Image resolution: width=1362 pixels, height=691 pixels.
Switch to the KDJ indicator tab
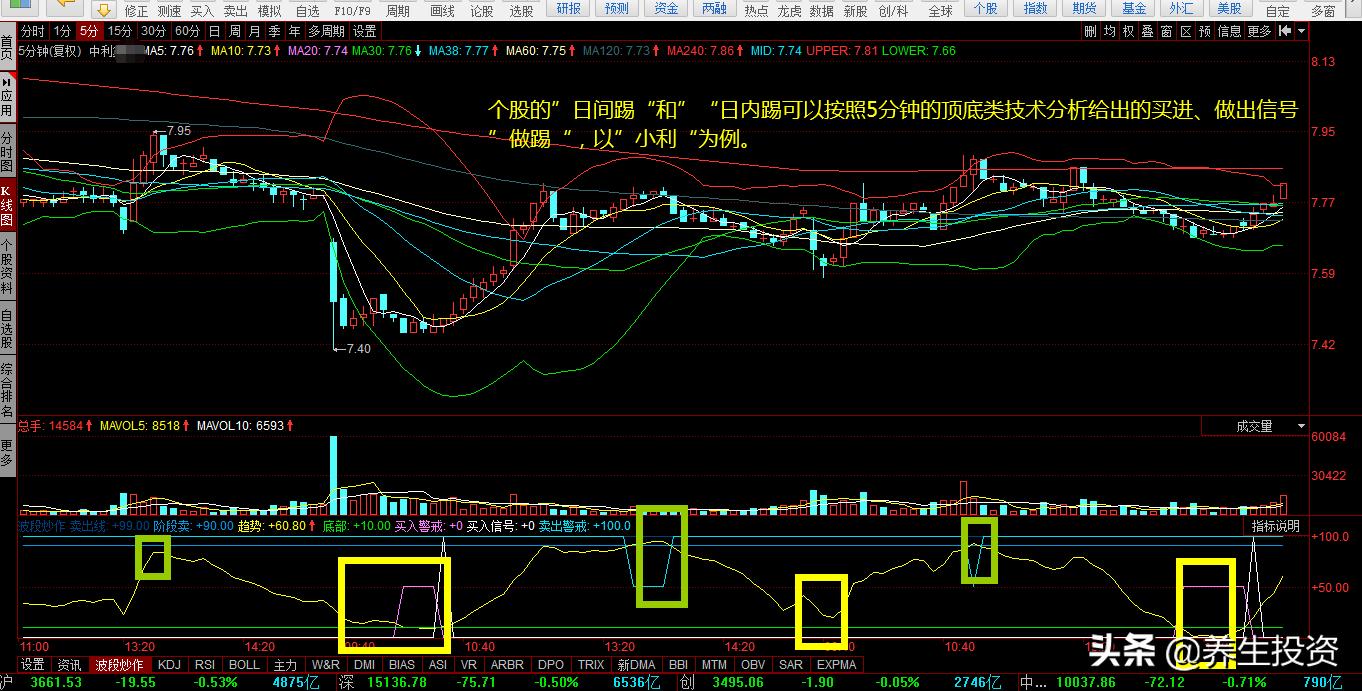pyautogui.click(x=169, y=664)
